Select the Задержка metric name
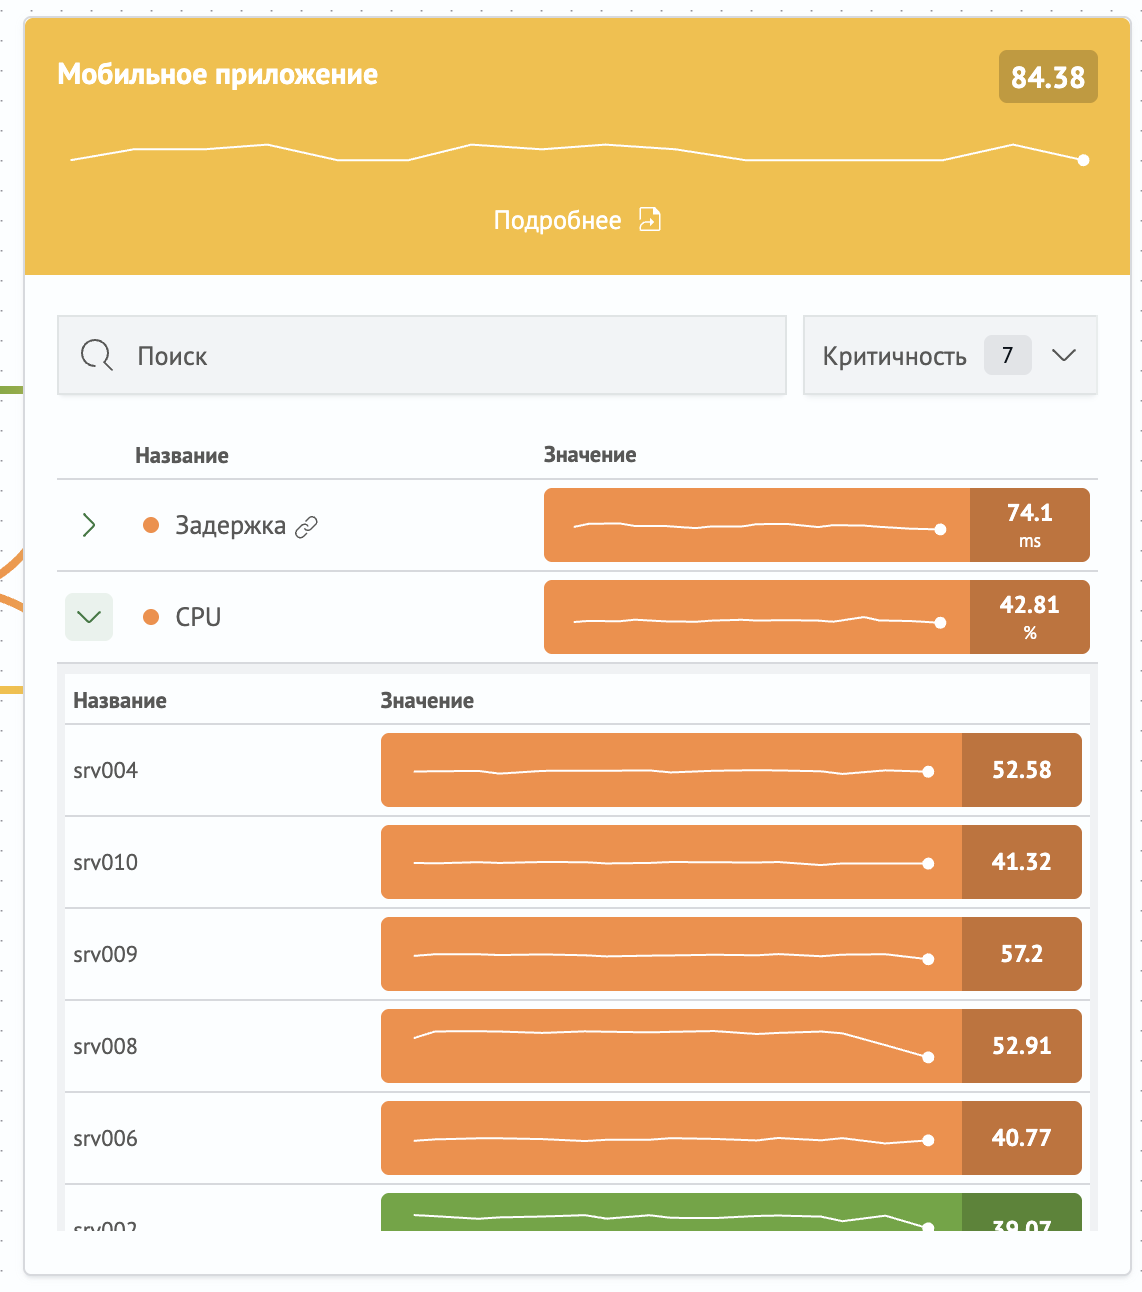 (231, 525)
